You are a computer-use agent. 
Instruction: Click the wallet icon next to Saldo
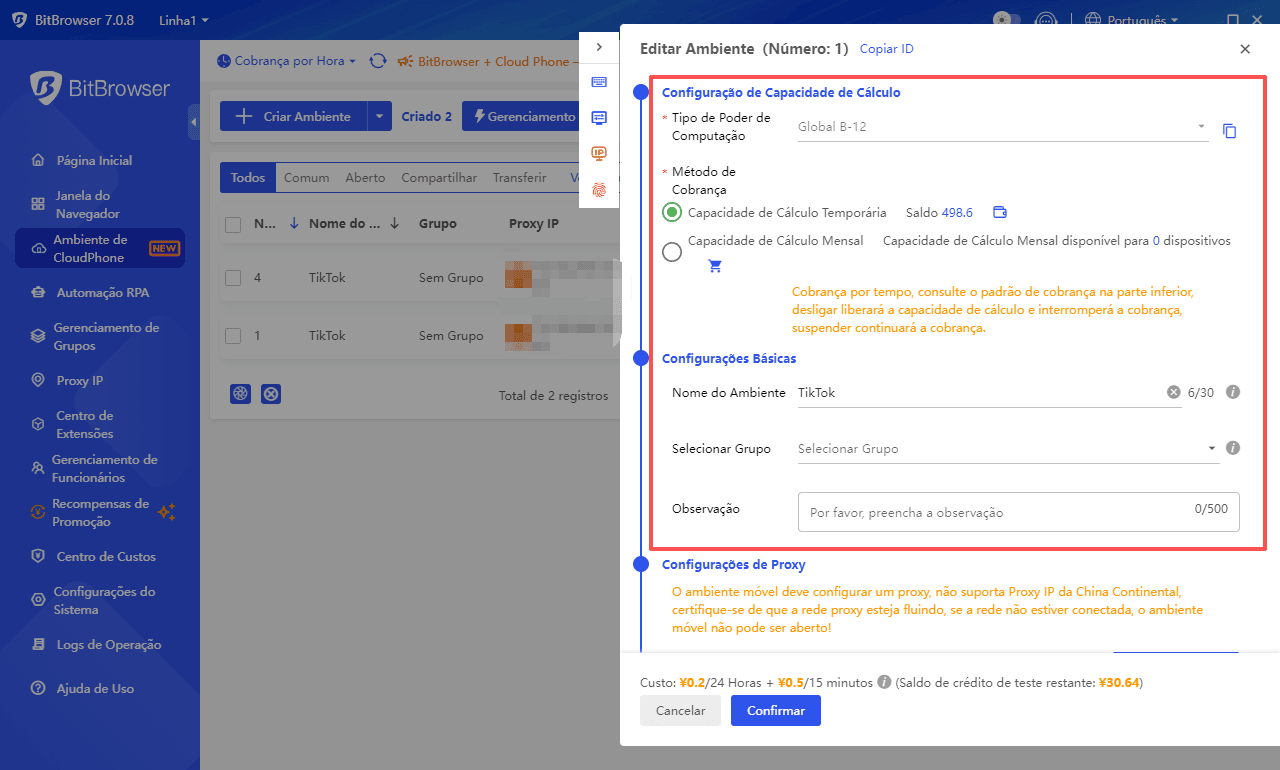coord(999,212)
